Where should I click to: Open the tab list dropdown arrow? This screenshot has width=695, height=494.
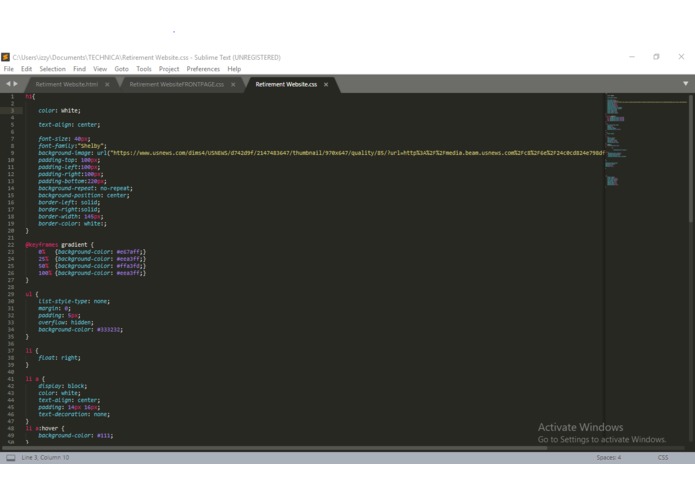coord(685,84)
